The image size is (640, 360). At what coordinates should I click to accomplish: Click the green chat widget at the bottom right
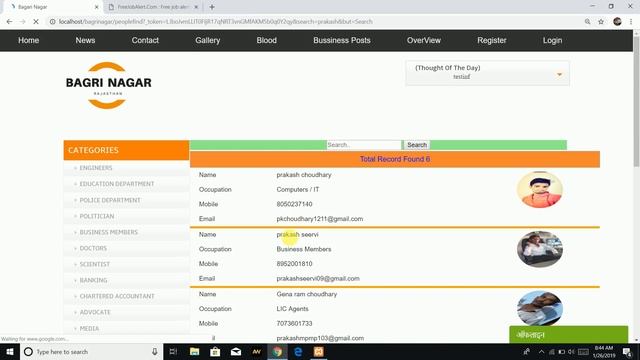(x=569, y=334)
